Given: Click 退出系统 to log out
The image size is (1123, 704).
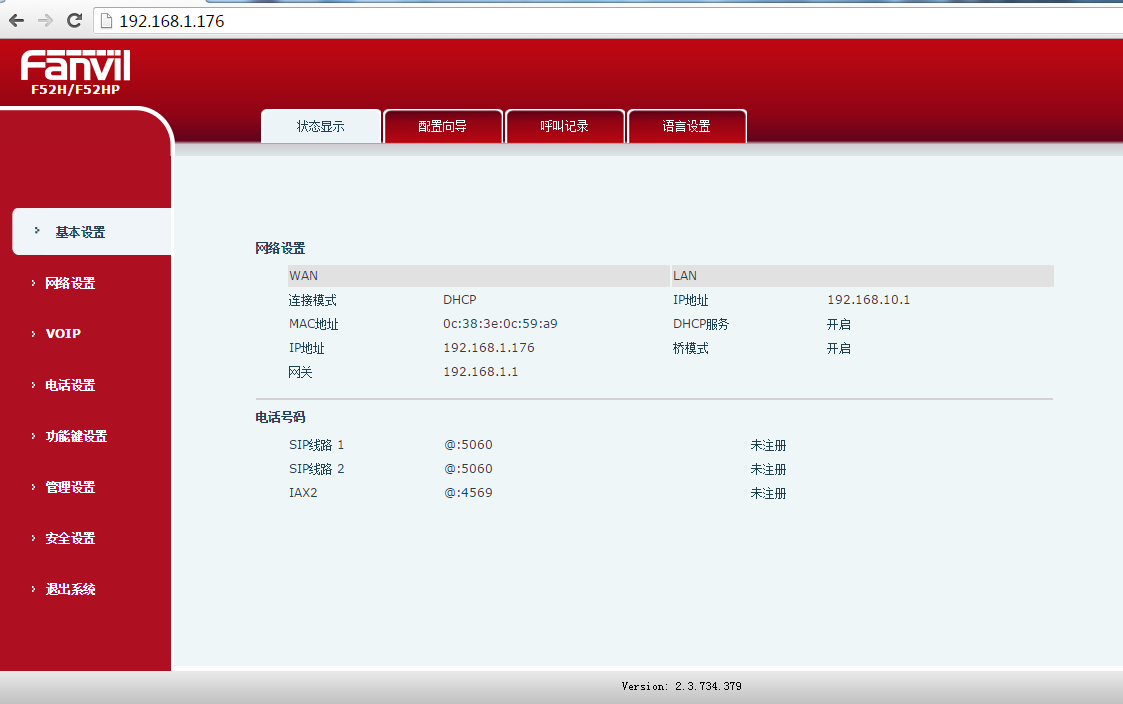Looking at the screenshot, I should [70, 589].
